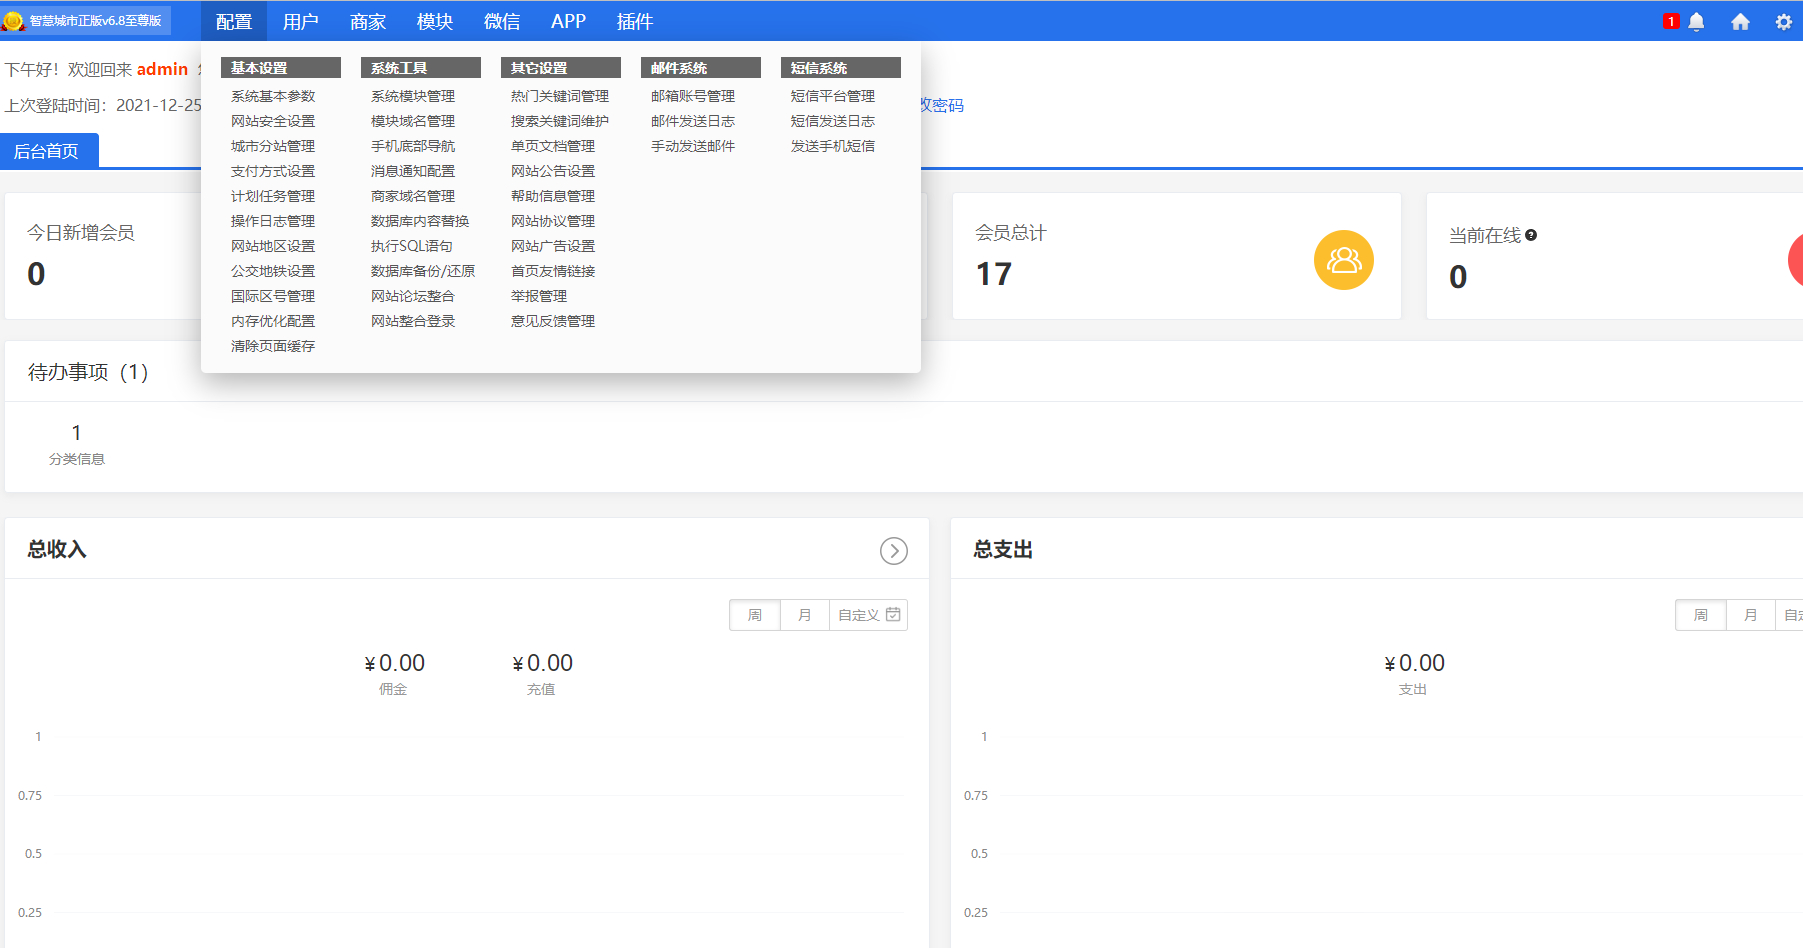
Task: Click the arrow circle next to 总收入
Action: point(893,551)
